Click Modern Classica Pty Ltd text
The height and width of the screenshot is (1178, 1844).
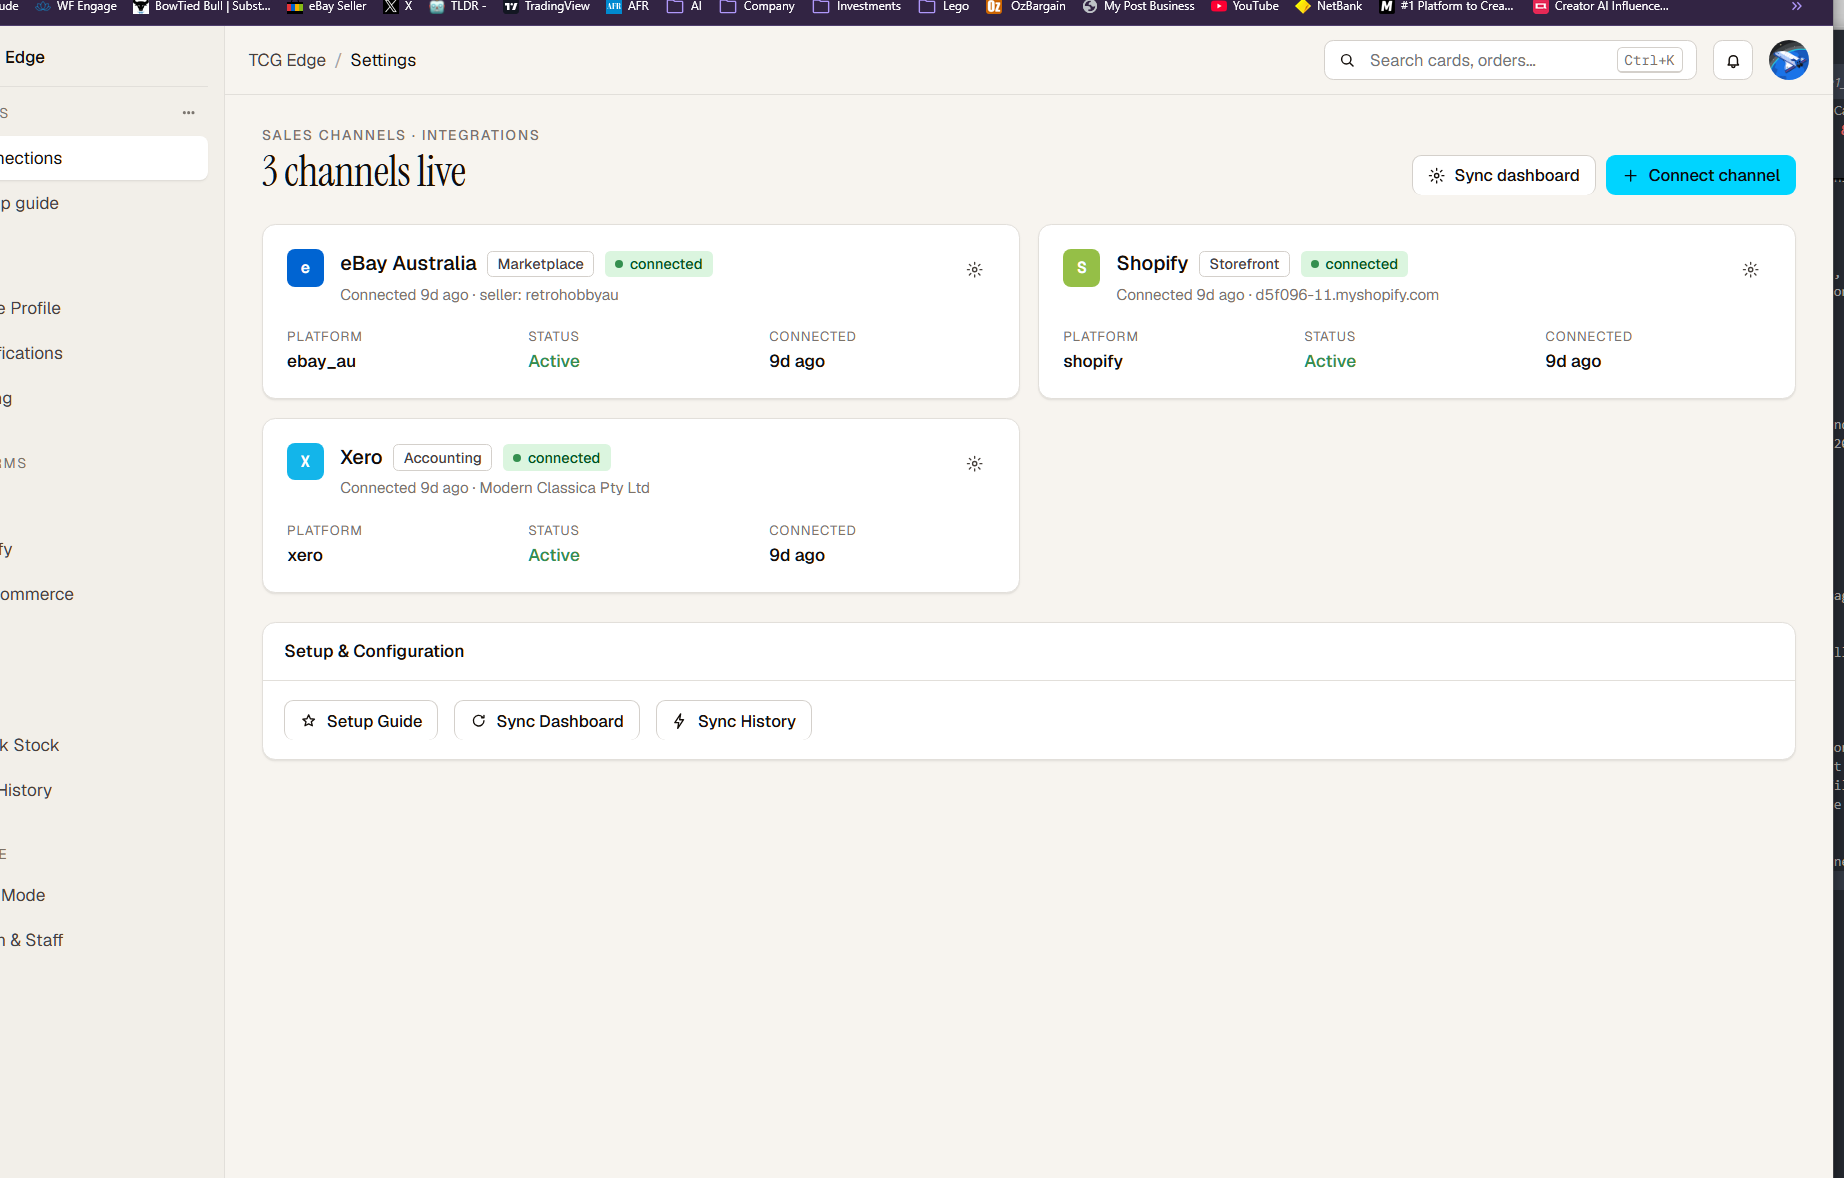(x=565, y=488)
